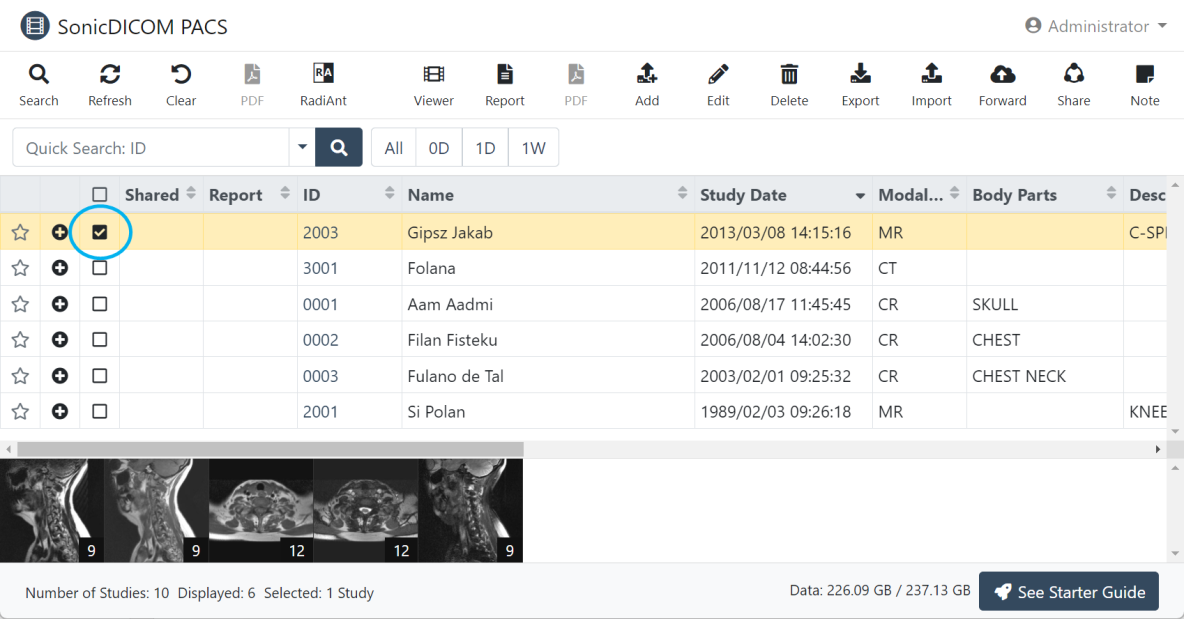Star the Gipsz Jakab study
Image resolution: width=1184 pixels, height=619 pixels.
(20, 233)
